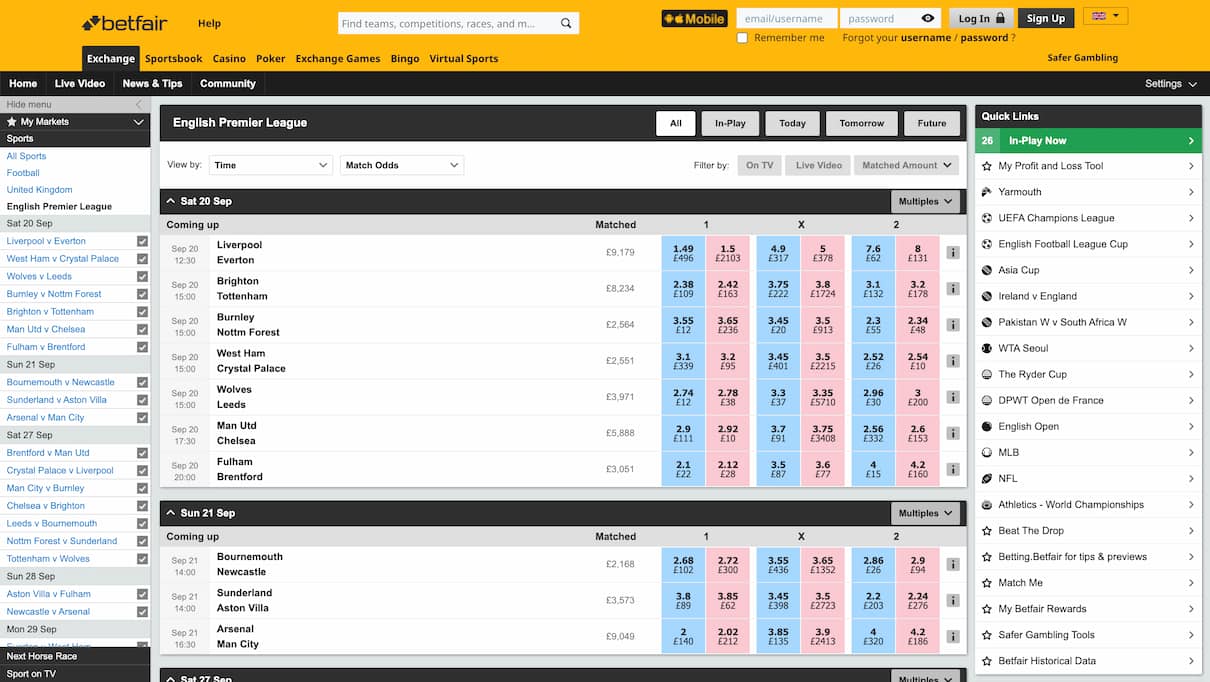Click American football icon beside NFL
Viewport: 1210px width, 682px height.
(x=987, y=478)
